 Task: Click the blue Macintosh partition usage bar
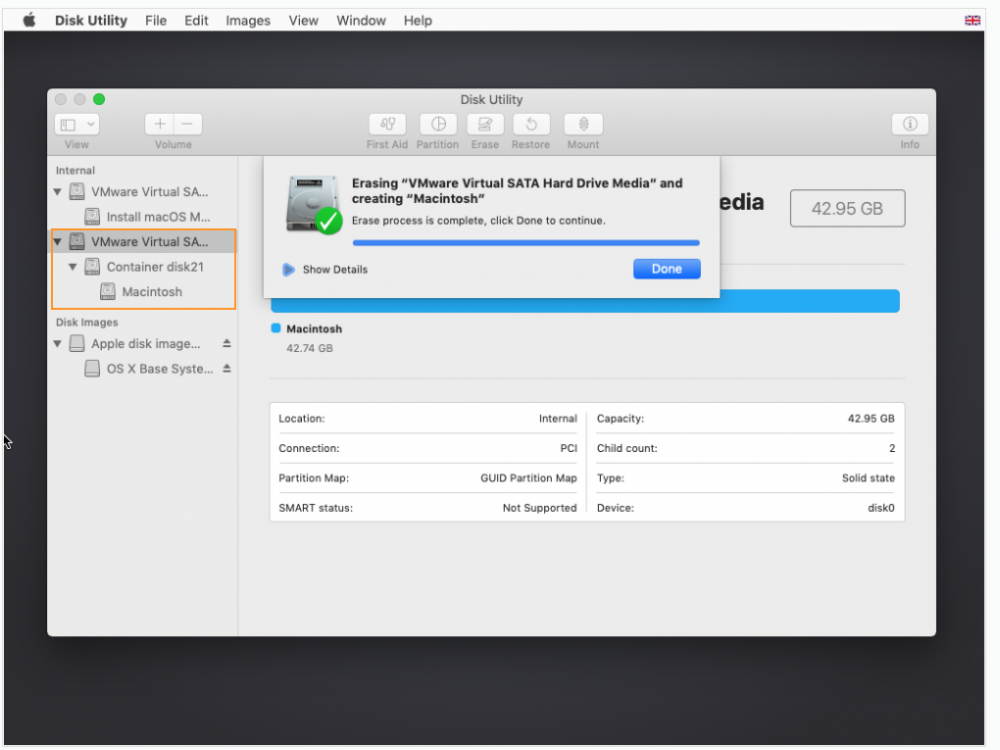(585, 301)
